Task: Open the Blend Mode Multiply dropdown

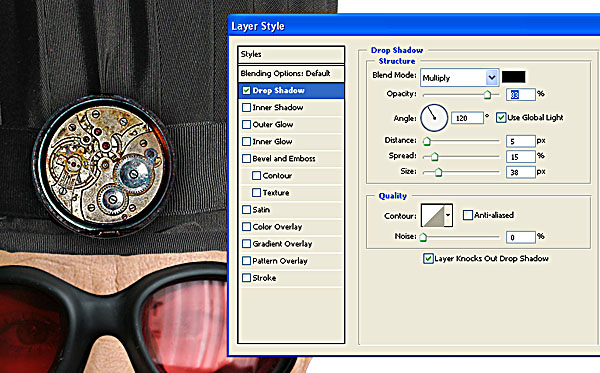Action: (459, 78)
